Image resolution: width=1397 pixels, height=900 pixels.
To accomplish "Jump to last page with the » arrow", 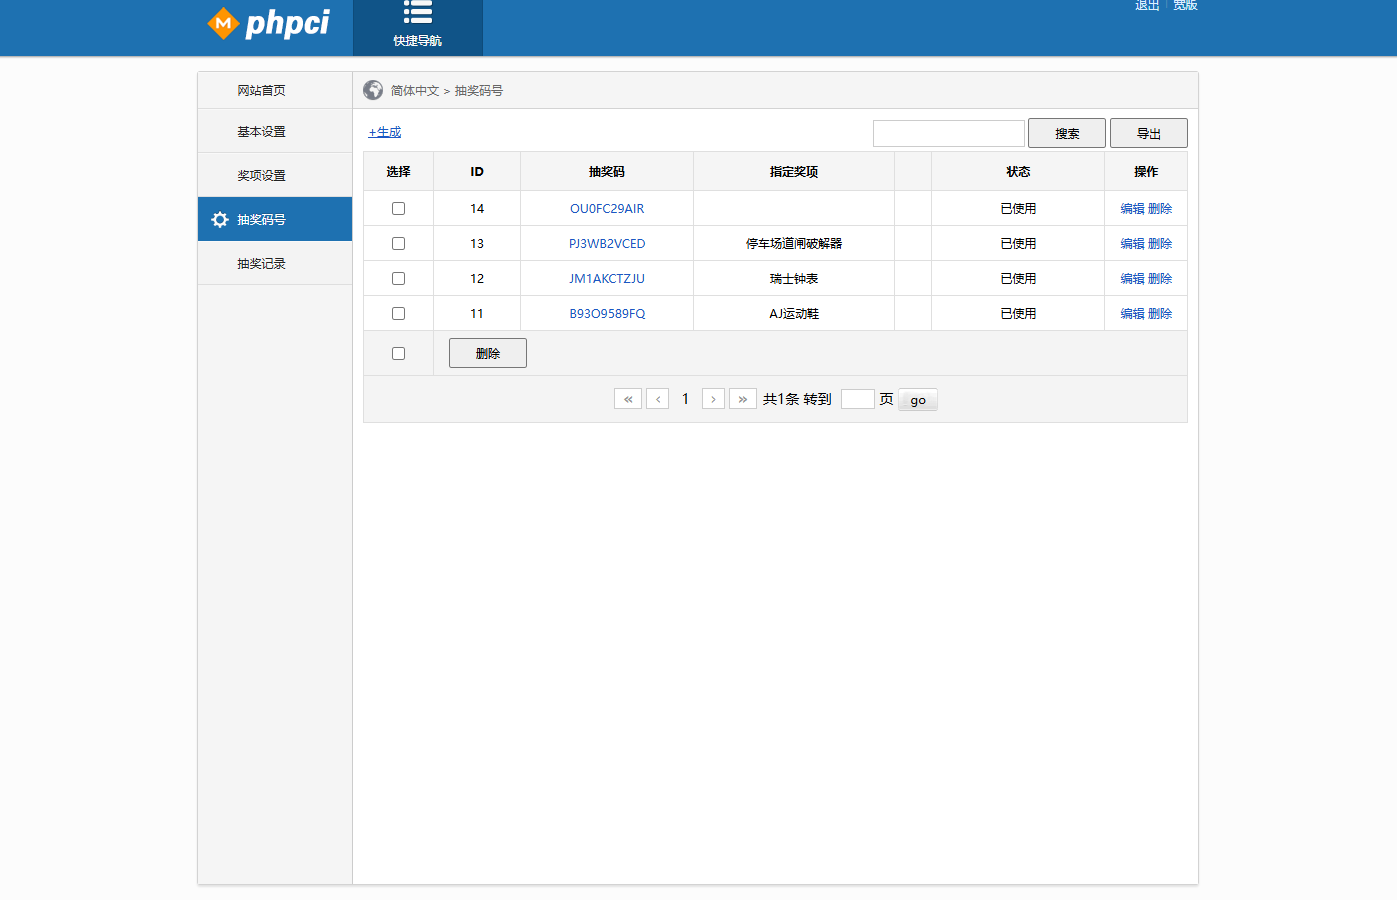I will coord(743,398).
